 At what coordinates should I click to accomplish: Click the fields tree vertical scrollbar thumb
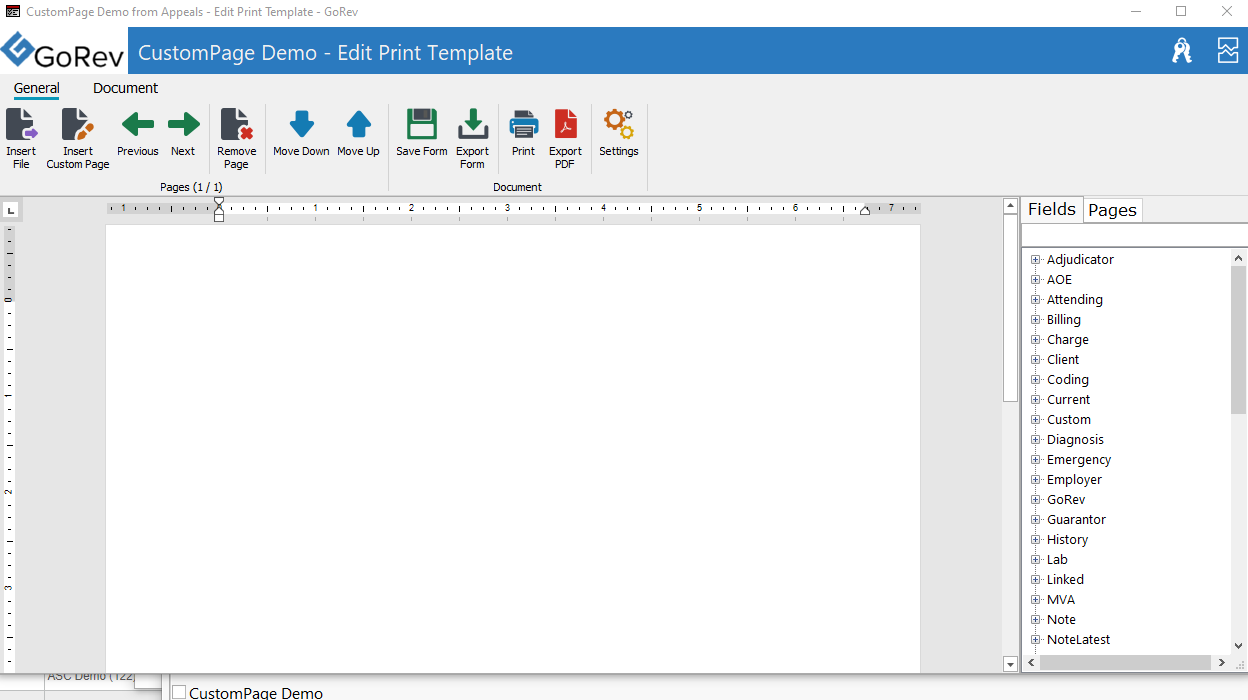tap(1239, 340)
